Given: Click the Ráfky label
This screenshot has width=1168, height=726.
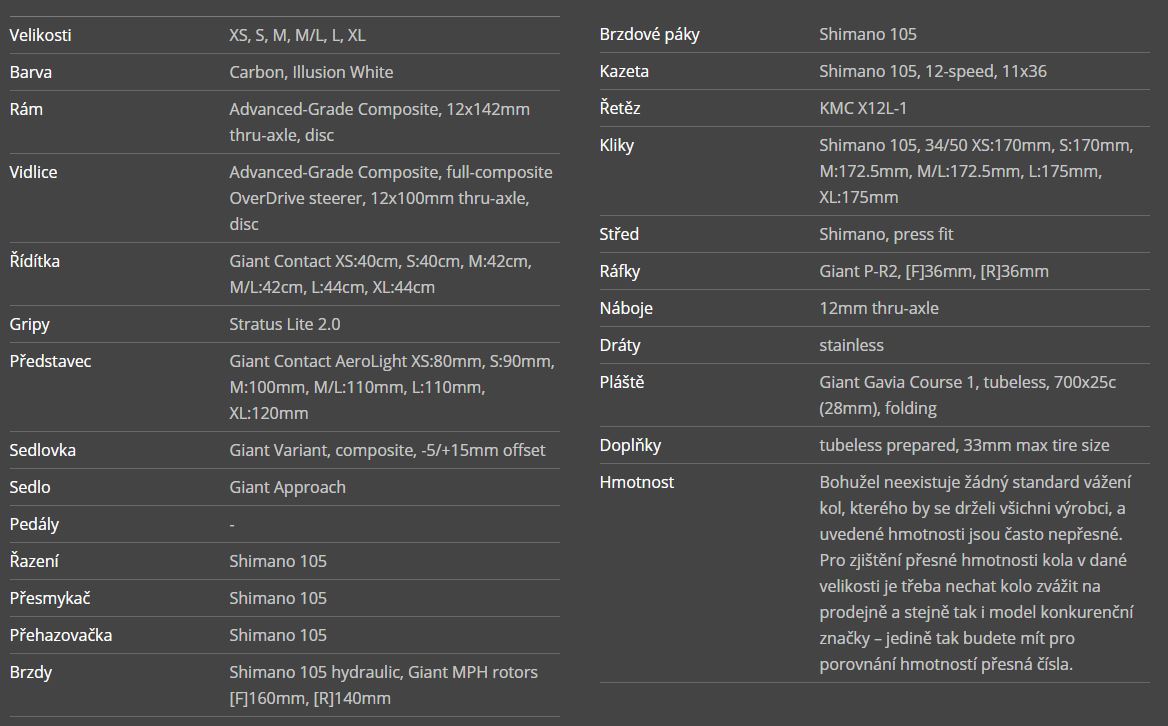Looking at the screenshot, I should click(620, 271).
